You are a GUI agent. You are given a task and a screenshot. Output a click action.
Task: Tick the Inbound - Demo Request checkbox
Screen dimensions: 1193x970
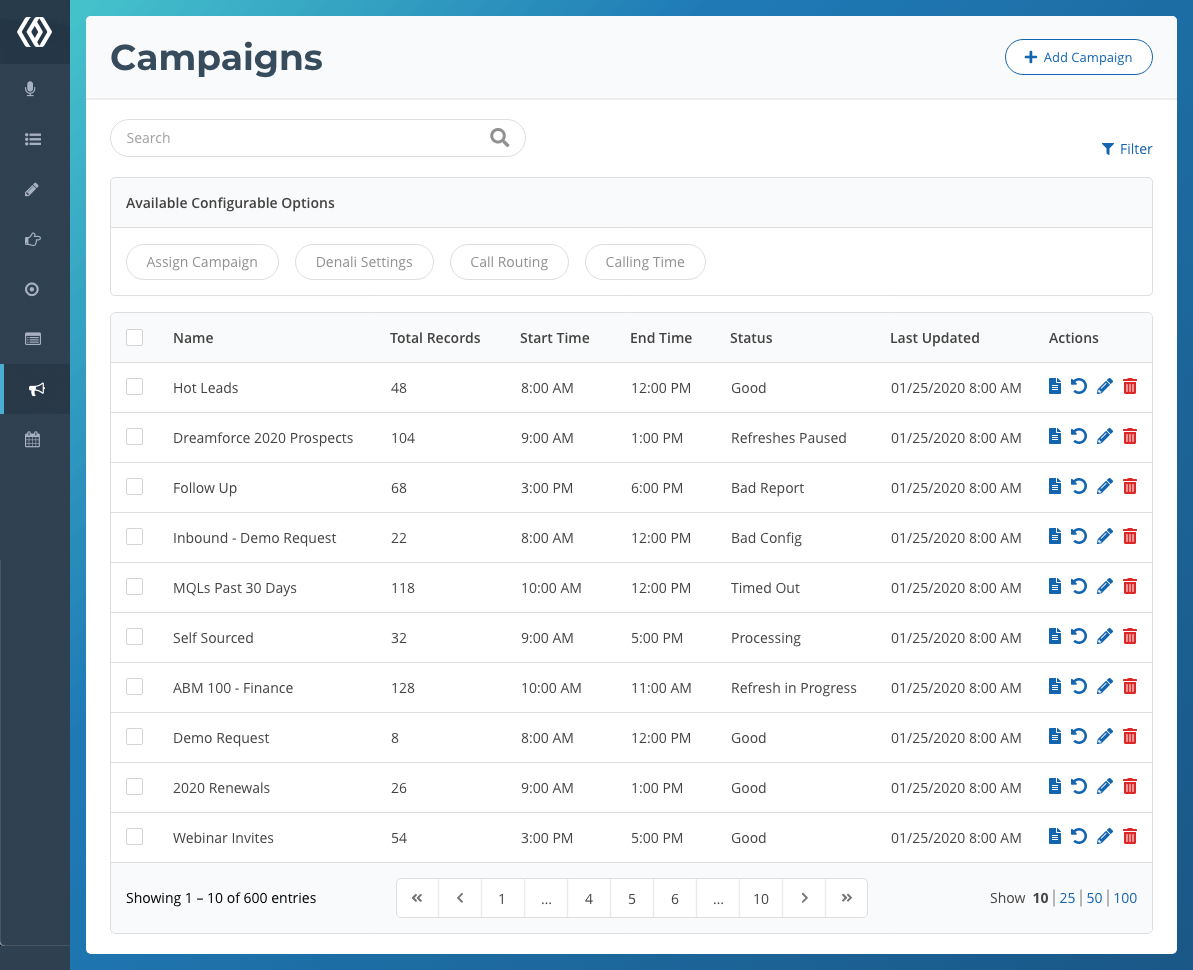tap(135, 537)
